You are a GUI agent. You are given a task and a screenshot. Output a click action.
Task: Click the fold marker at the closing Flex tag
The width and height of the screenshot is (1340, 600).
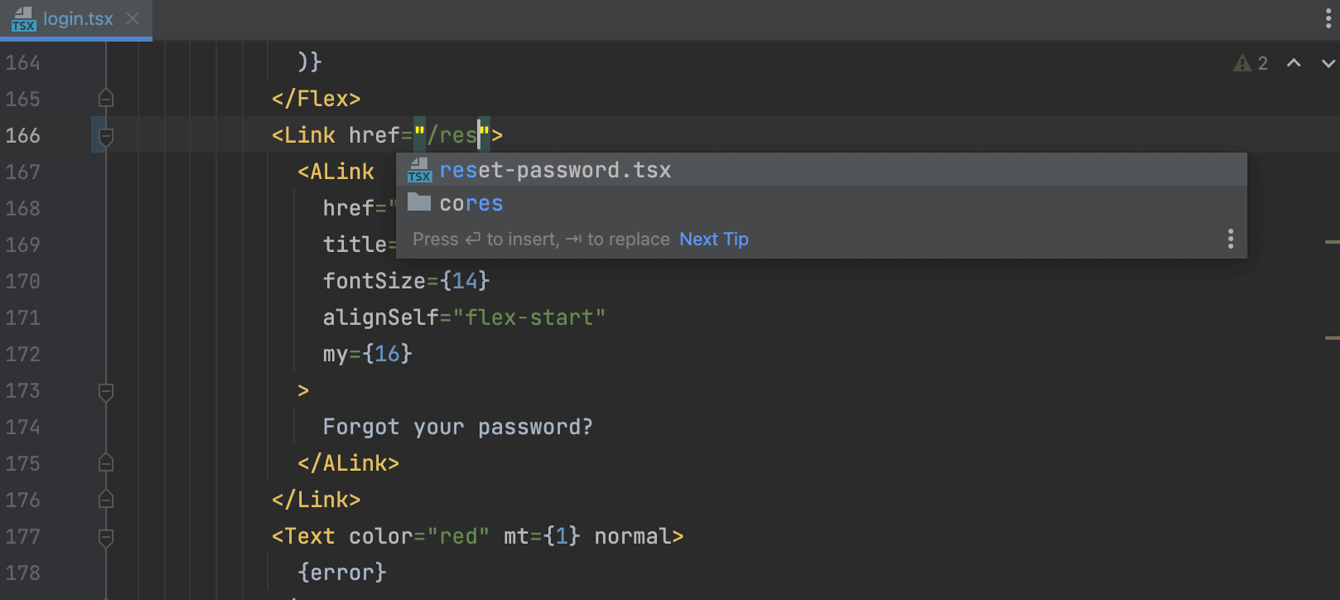[106, 99]
